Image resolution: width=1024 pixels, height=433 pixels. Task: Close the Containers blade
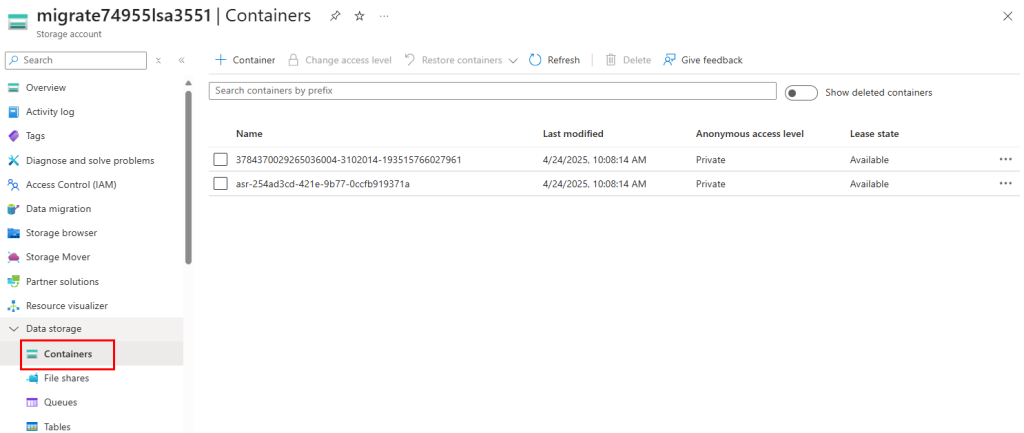click(1008, 16)
